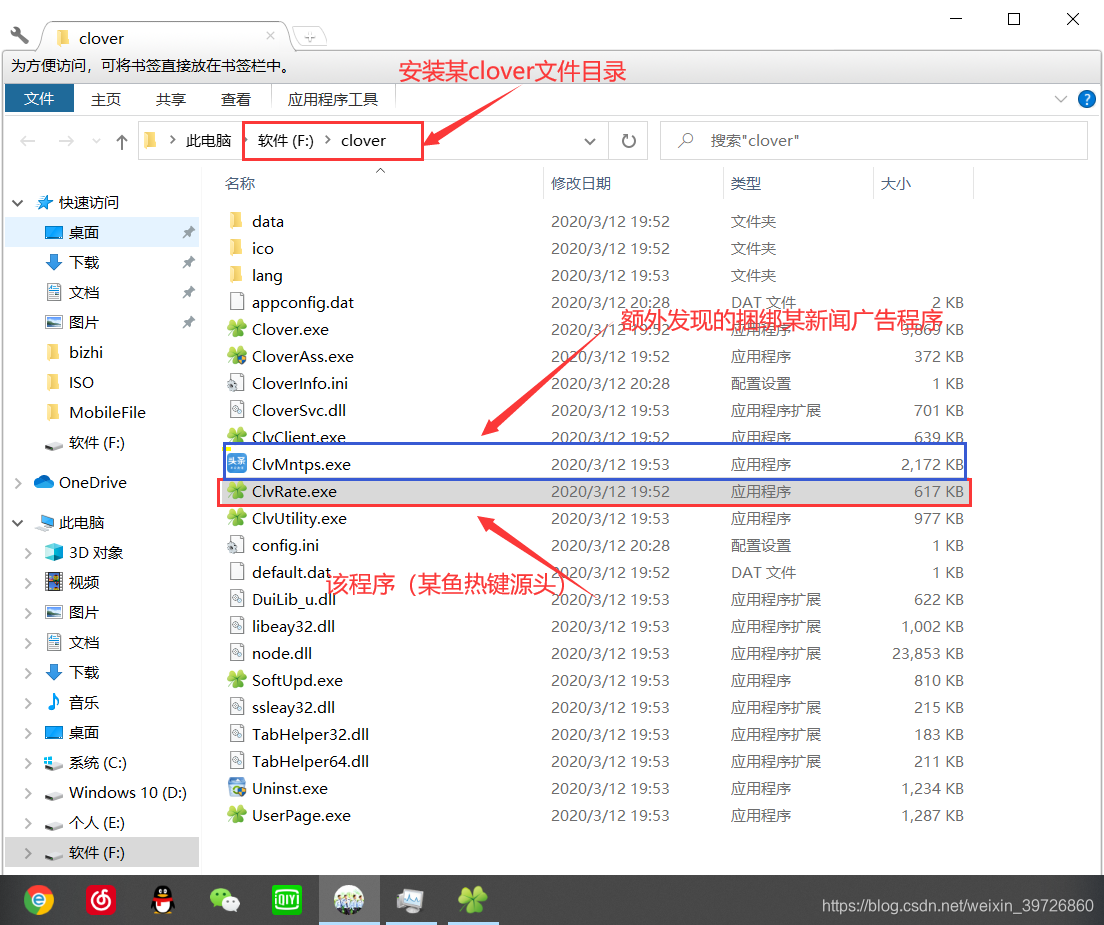Viewport: 1104px width, 925px height.
Task: Expand the OneDrive tree node
Action: click(x=18, y=483)
